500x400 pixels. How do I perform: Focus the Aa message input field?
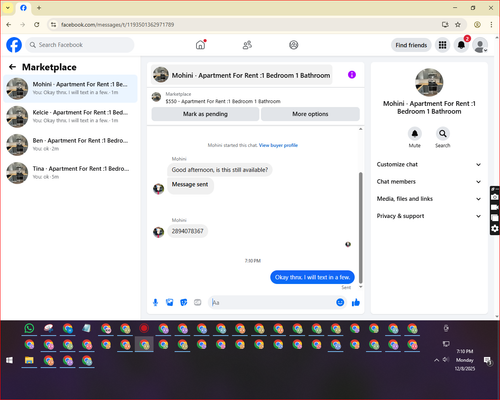272,302
